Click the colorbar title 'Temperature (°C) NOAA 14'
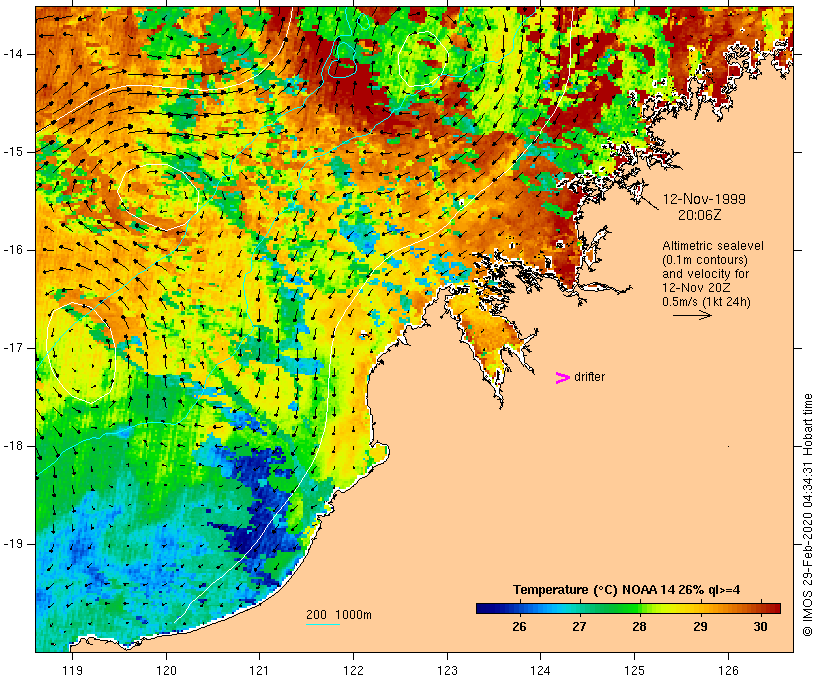 tap(594, 590)
